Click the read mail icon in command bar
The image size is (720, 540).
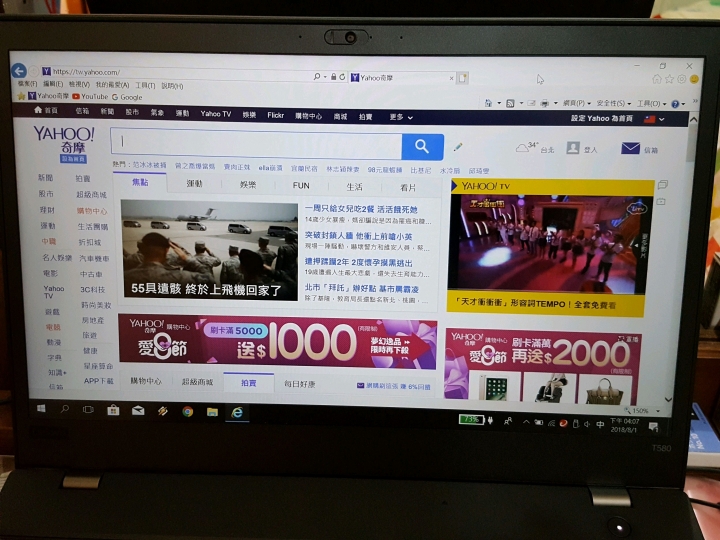click(531, 103)
